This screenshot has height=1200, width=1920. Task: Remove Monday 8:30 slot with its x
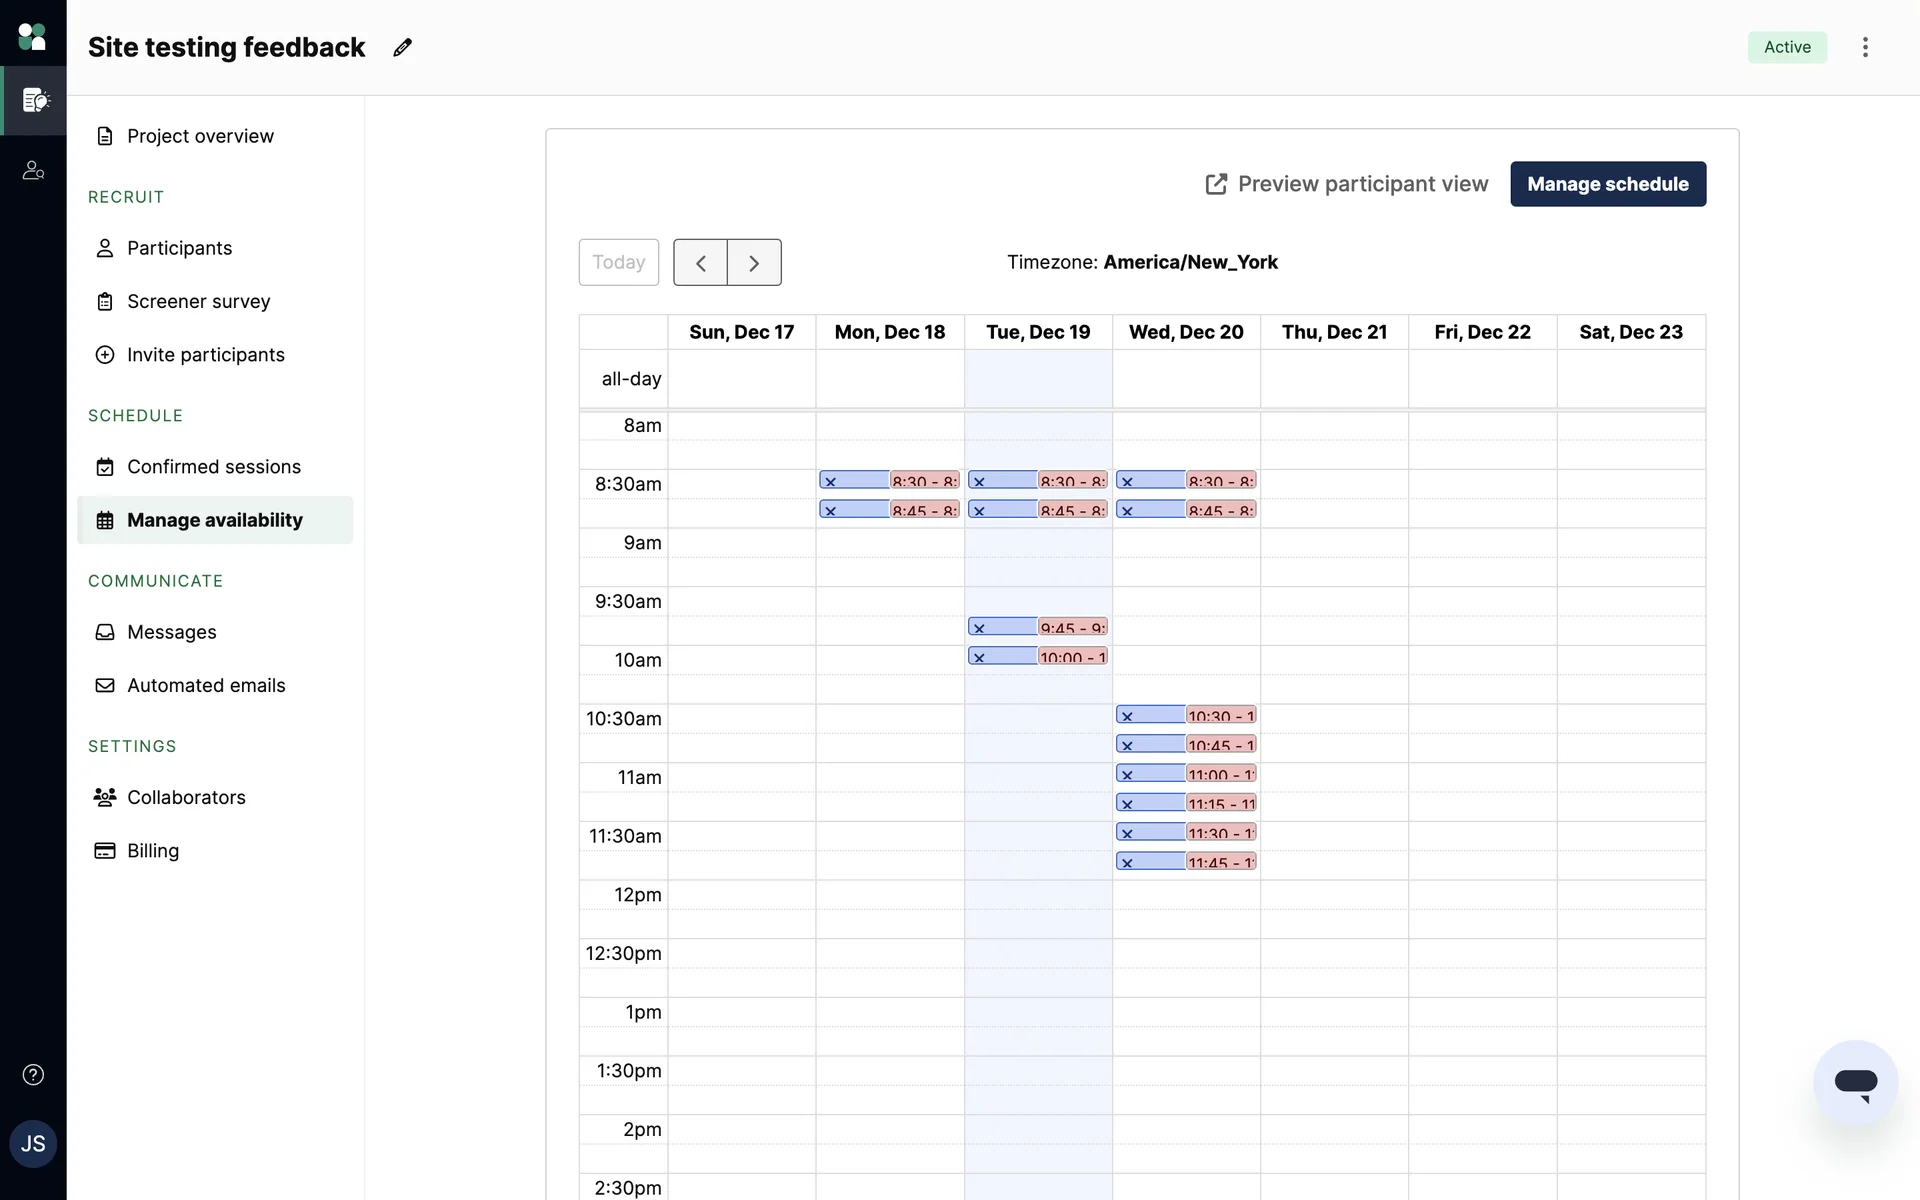coord(830,482)
